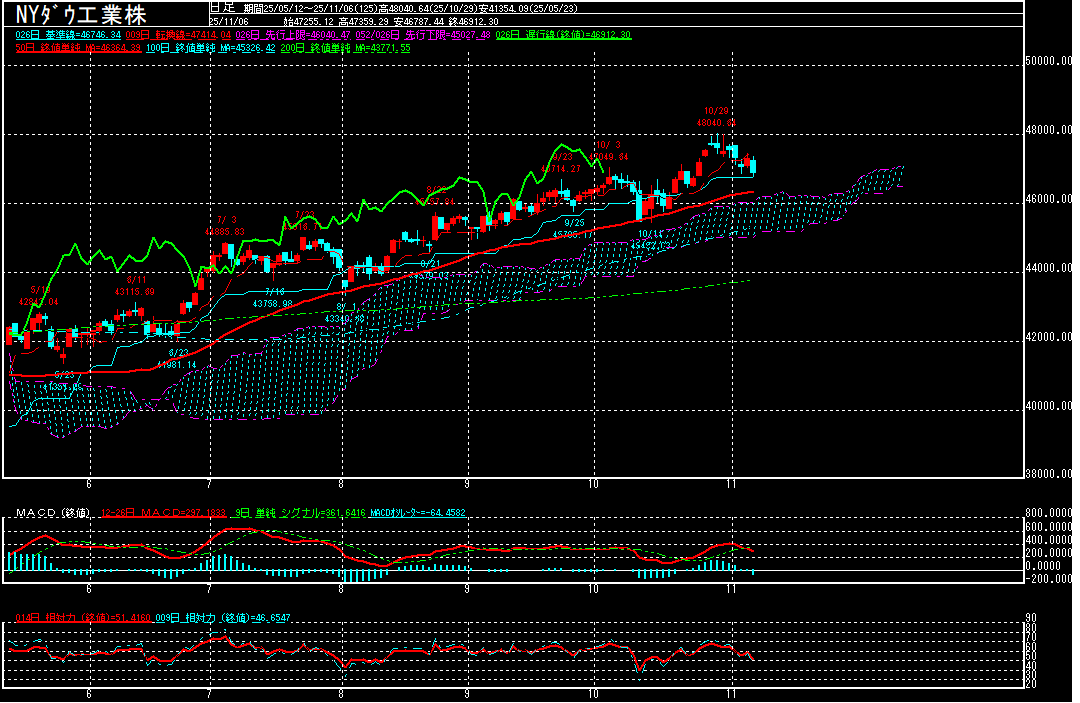Viewport: 1080px width, 703px height.
Task: Click the 50日 終値単純 MA legend
Action: (x=76, y=48)
